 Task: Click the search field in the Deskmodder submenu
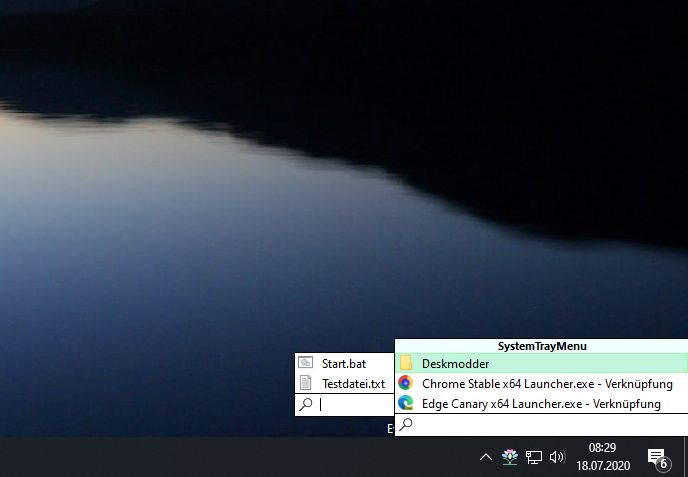coord(354,404)
